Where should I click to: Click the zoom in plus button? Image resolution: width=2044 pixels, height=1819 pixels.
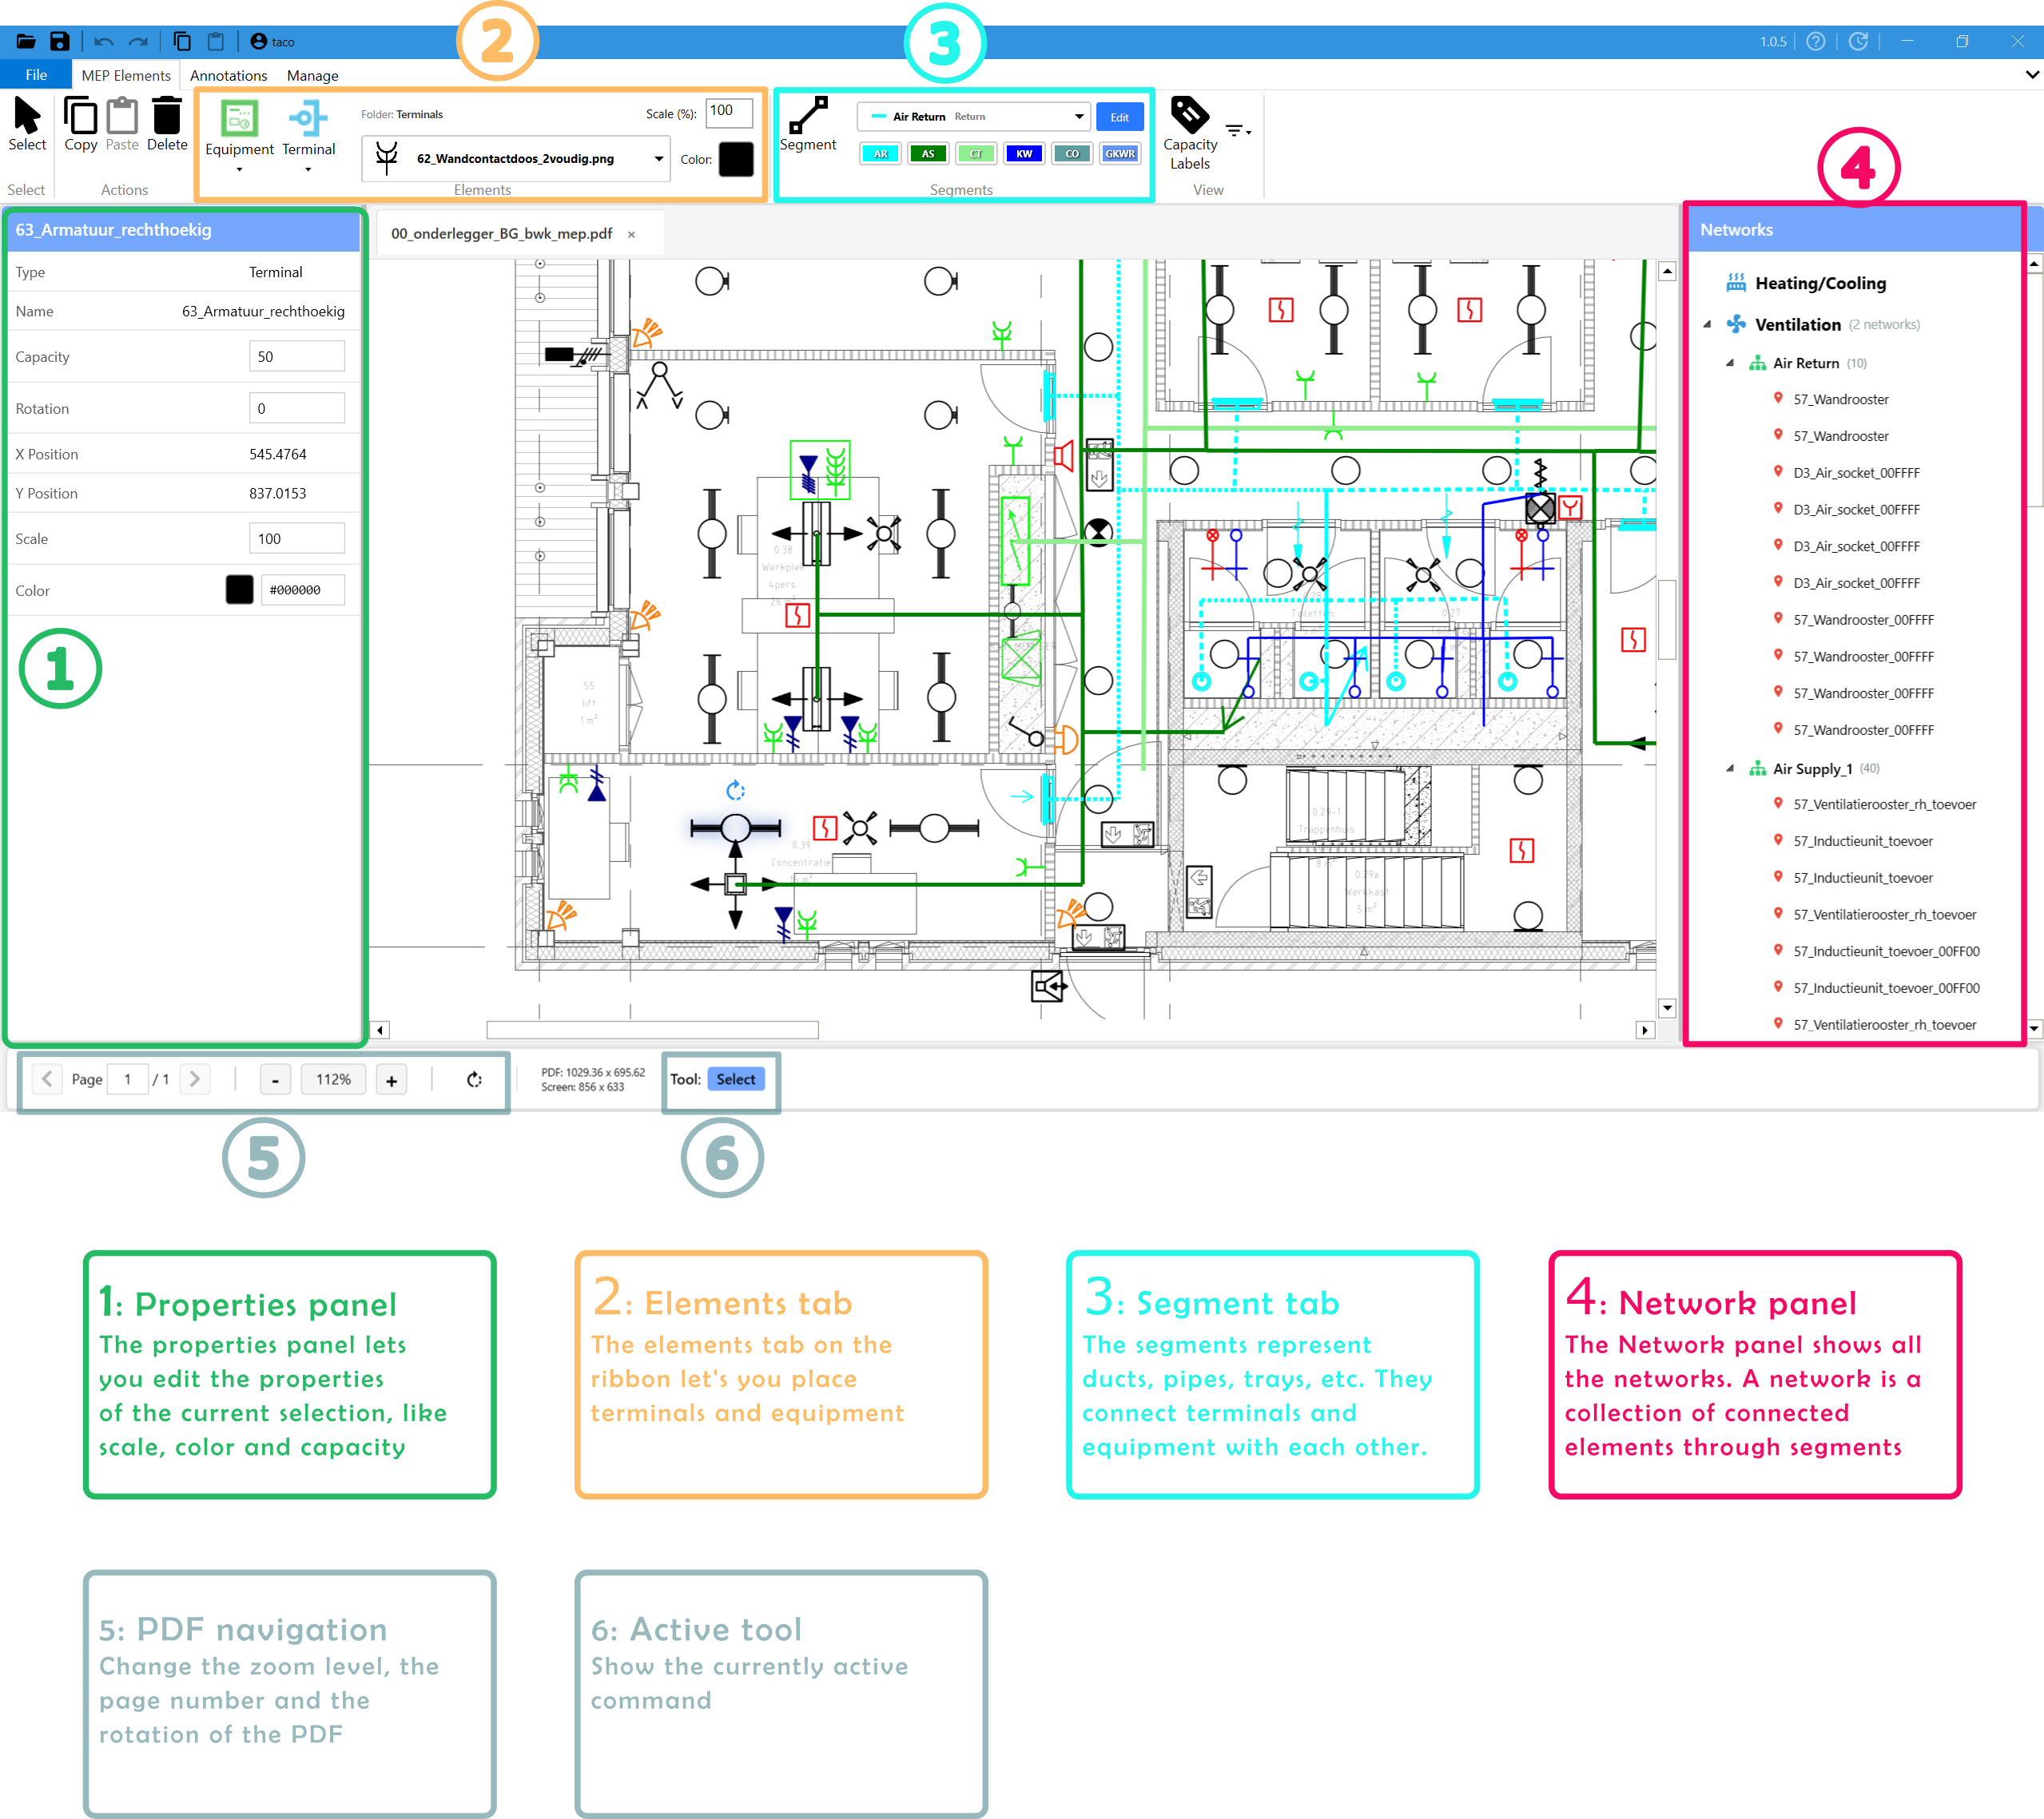tap(391, 1080)
